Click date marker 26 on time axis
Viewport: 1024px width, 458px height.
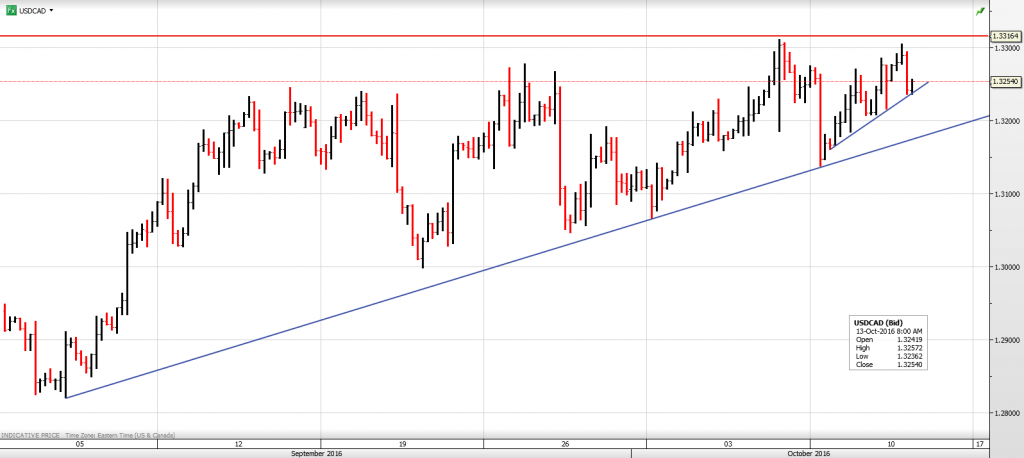click(565, 443)
